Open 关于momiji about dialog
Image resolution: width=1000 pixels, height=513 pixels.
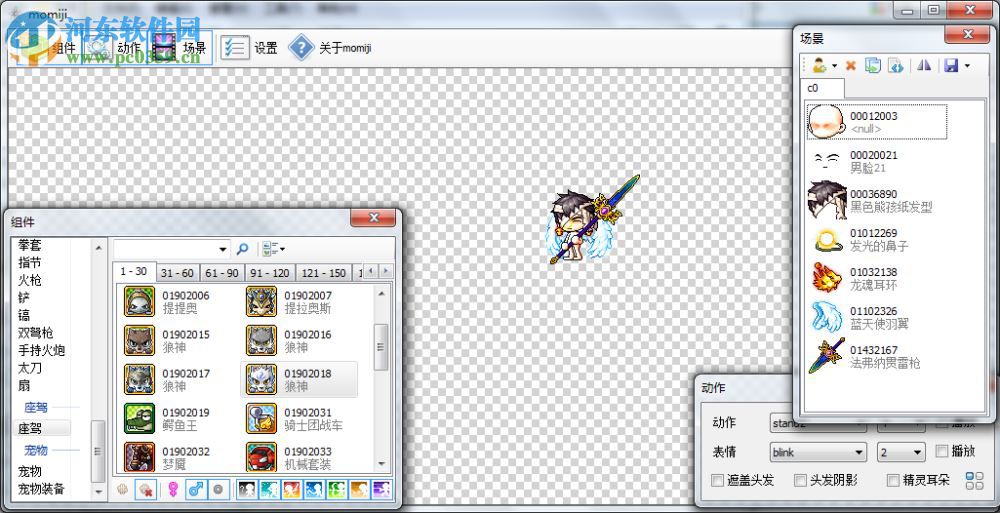tap(329, 48)
